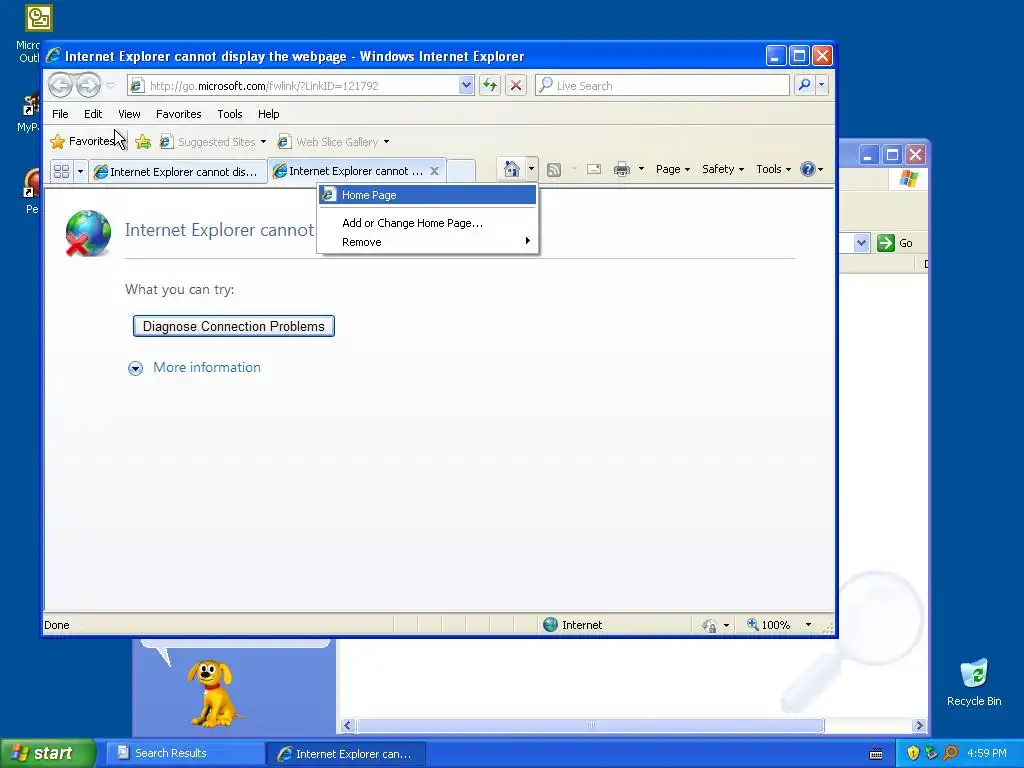Open a new blank tab
The image size is (1024, 768).
tap(461, 171)
